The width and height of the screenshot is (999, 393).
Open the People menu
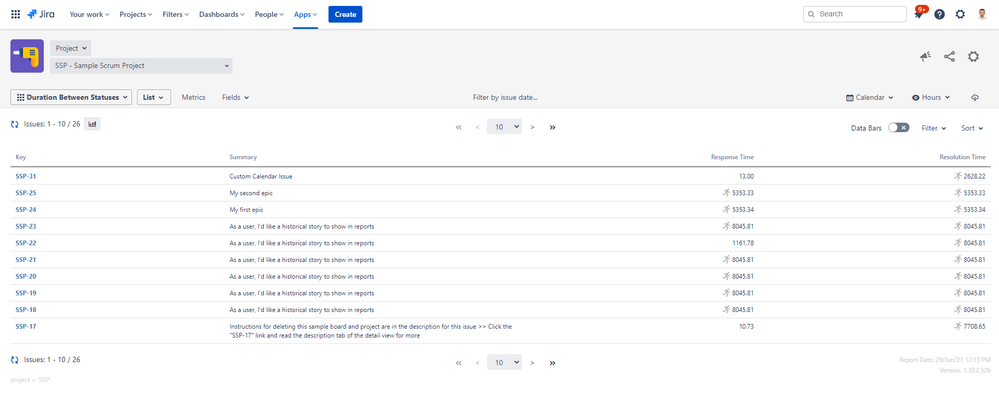click(269, 14)
